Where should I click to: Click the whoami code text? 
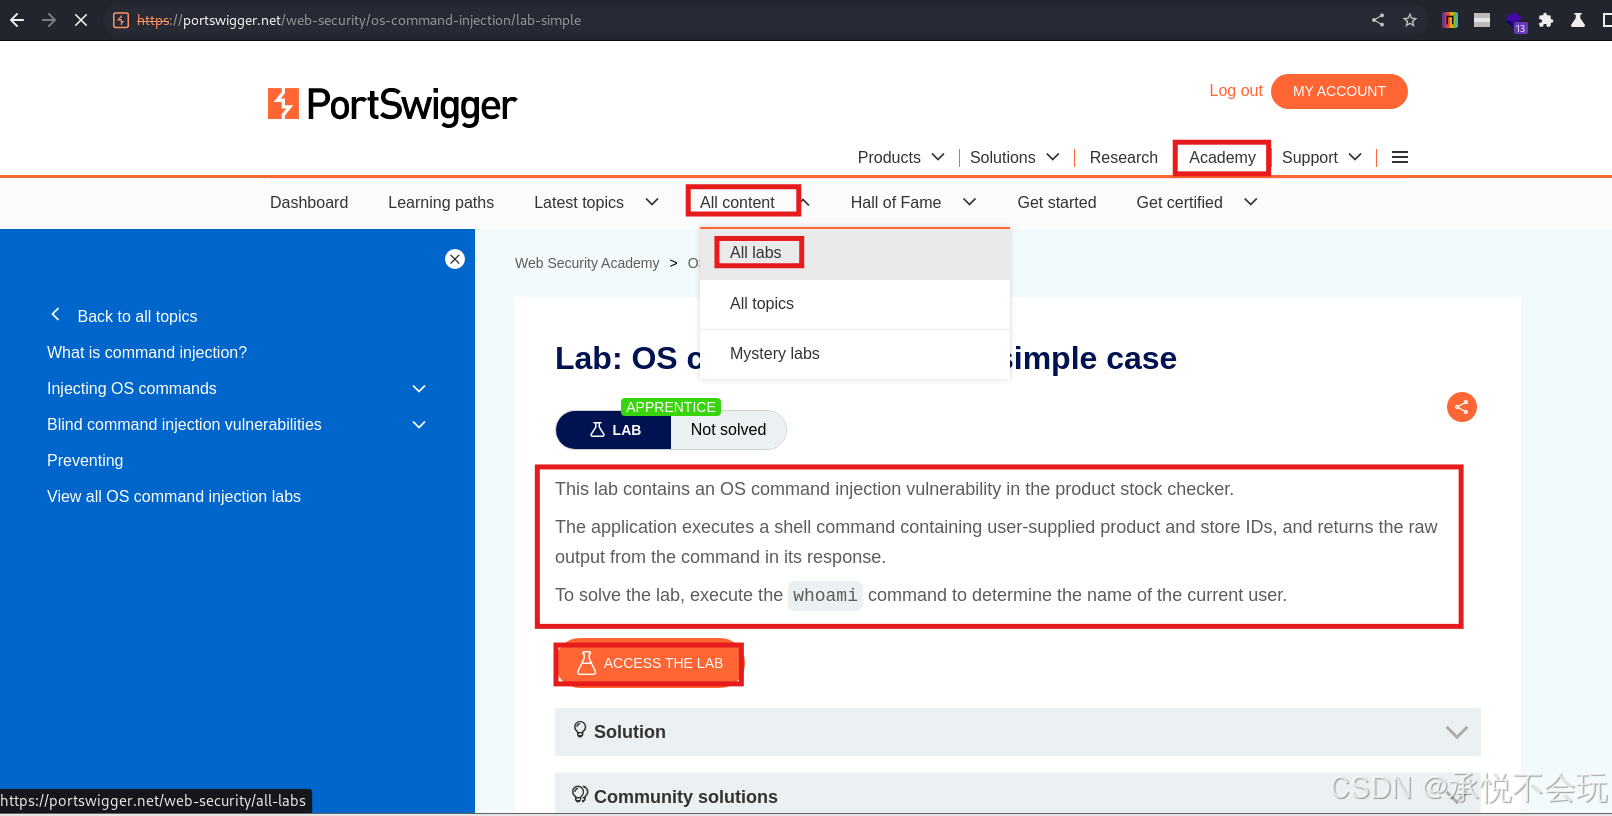click(825, 595)
